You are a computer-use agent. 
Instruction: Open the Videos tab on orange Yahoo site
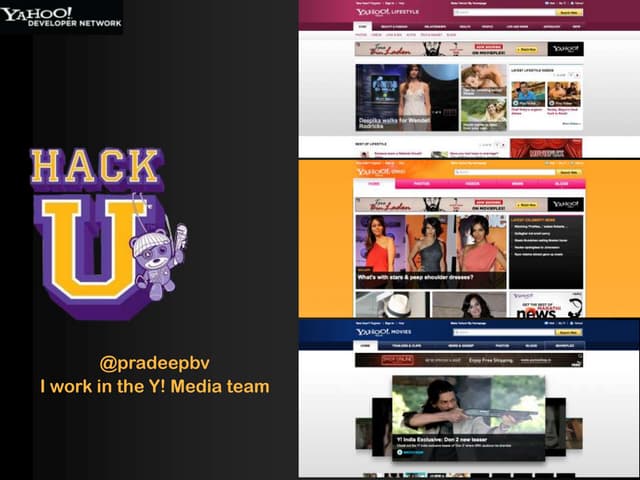click(471, 184)
